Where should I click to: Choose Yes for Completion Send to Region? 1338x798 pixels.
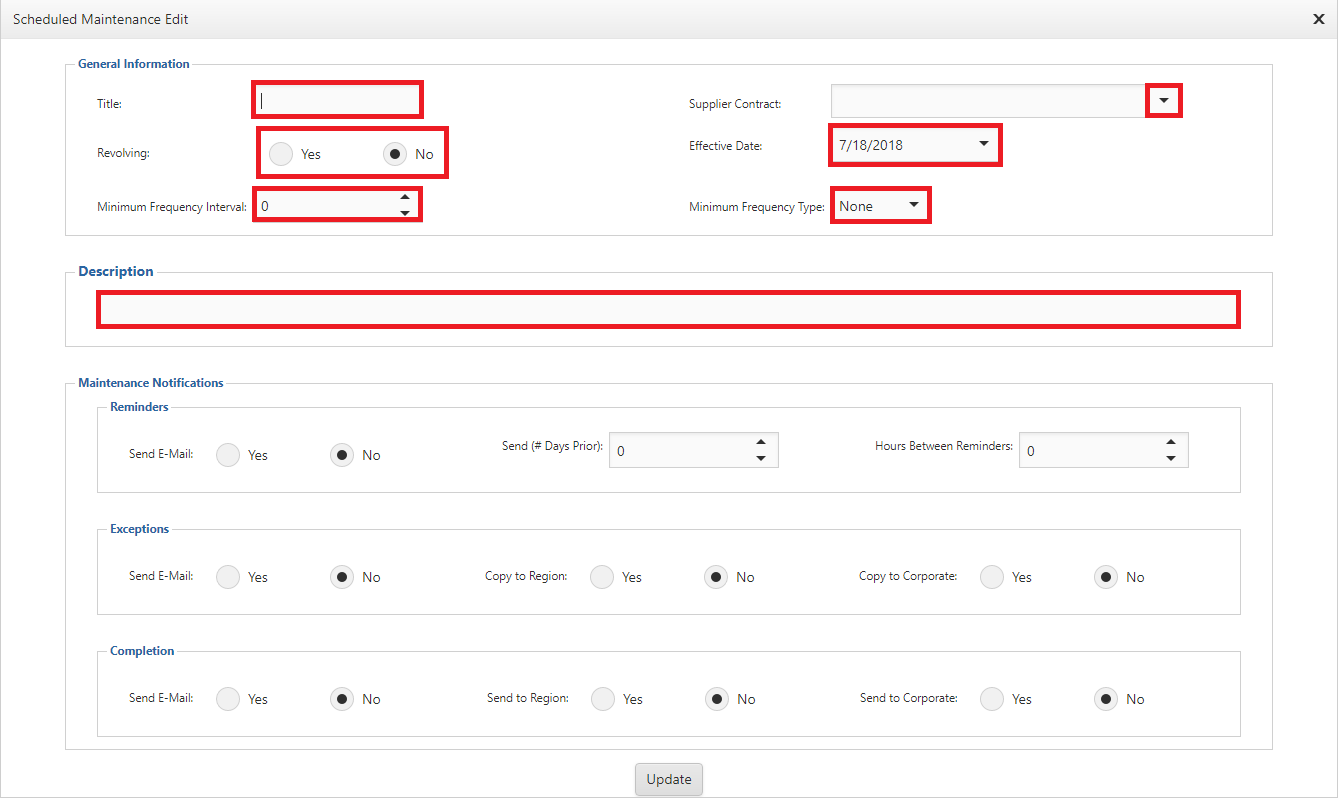(x=603, y=699)
